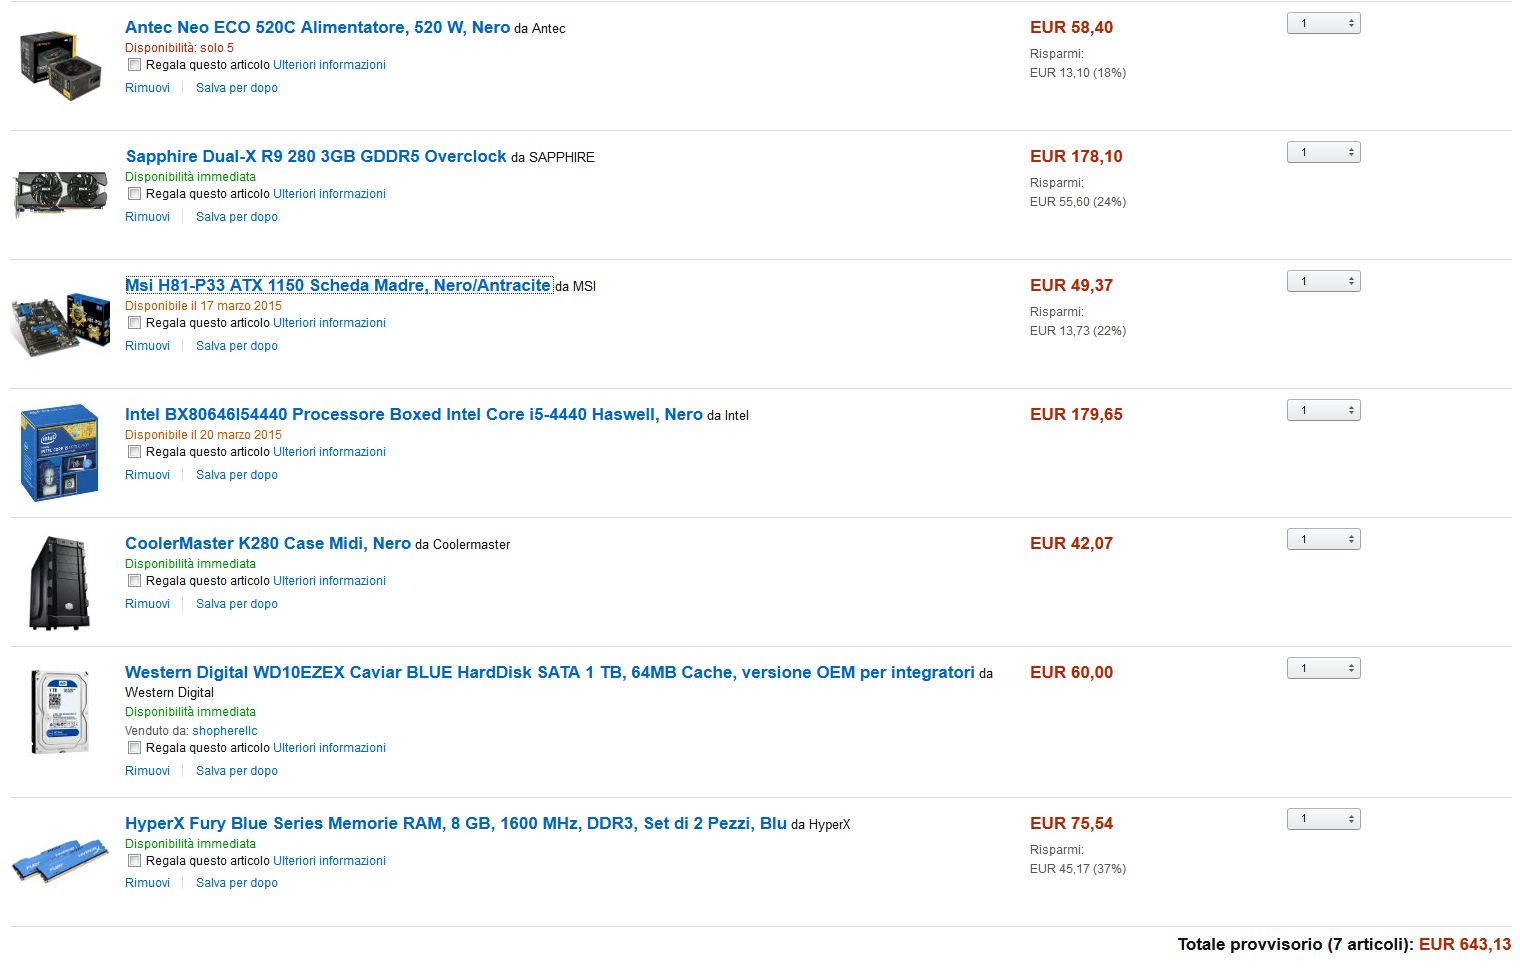Screen dimensions: 1520x969
Task: Change quantity of MSI H81-P33 motherboard
Action: click(x=1323, y=281)
